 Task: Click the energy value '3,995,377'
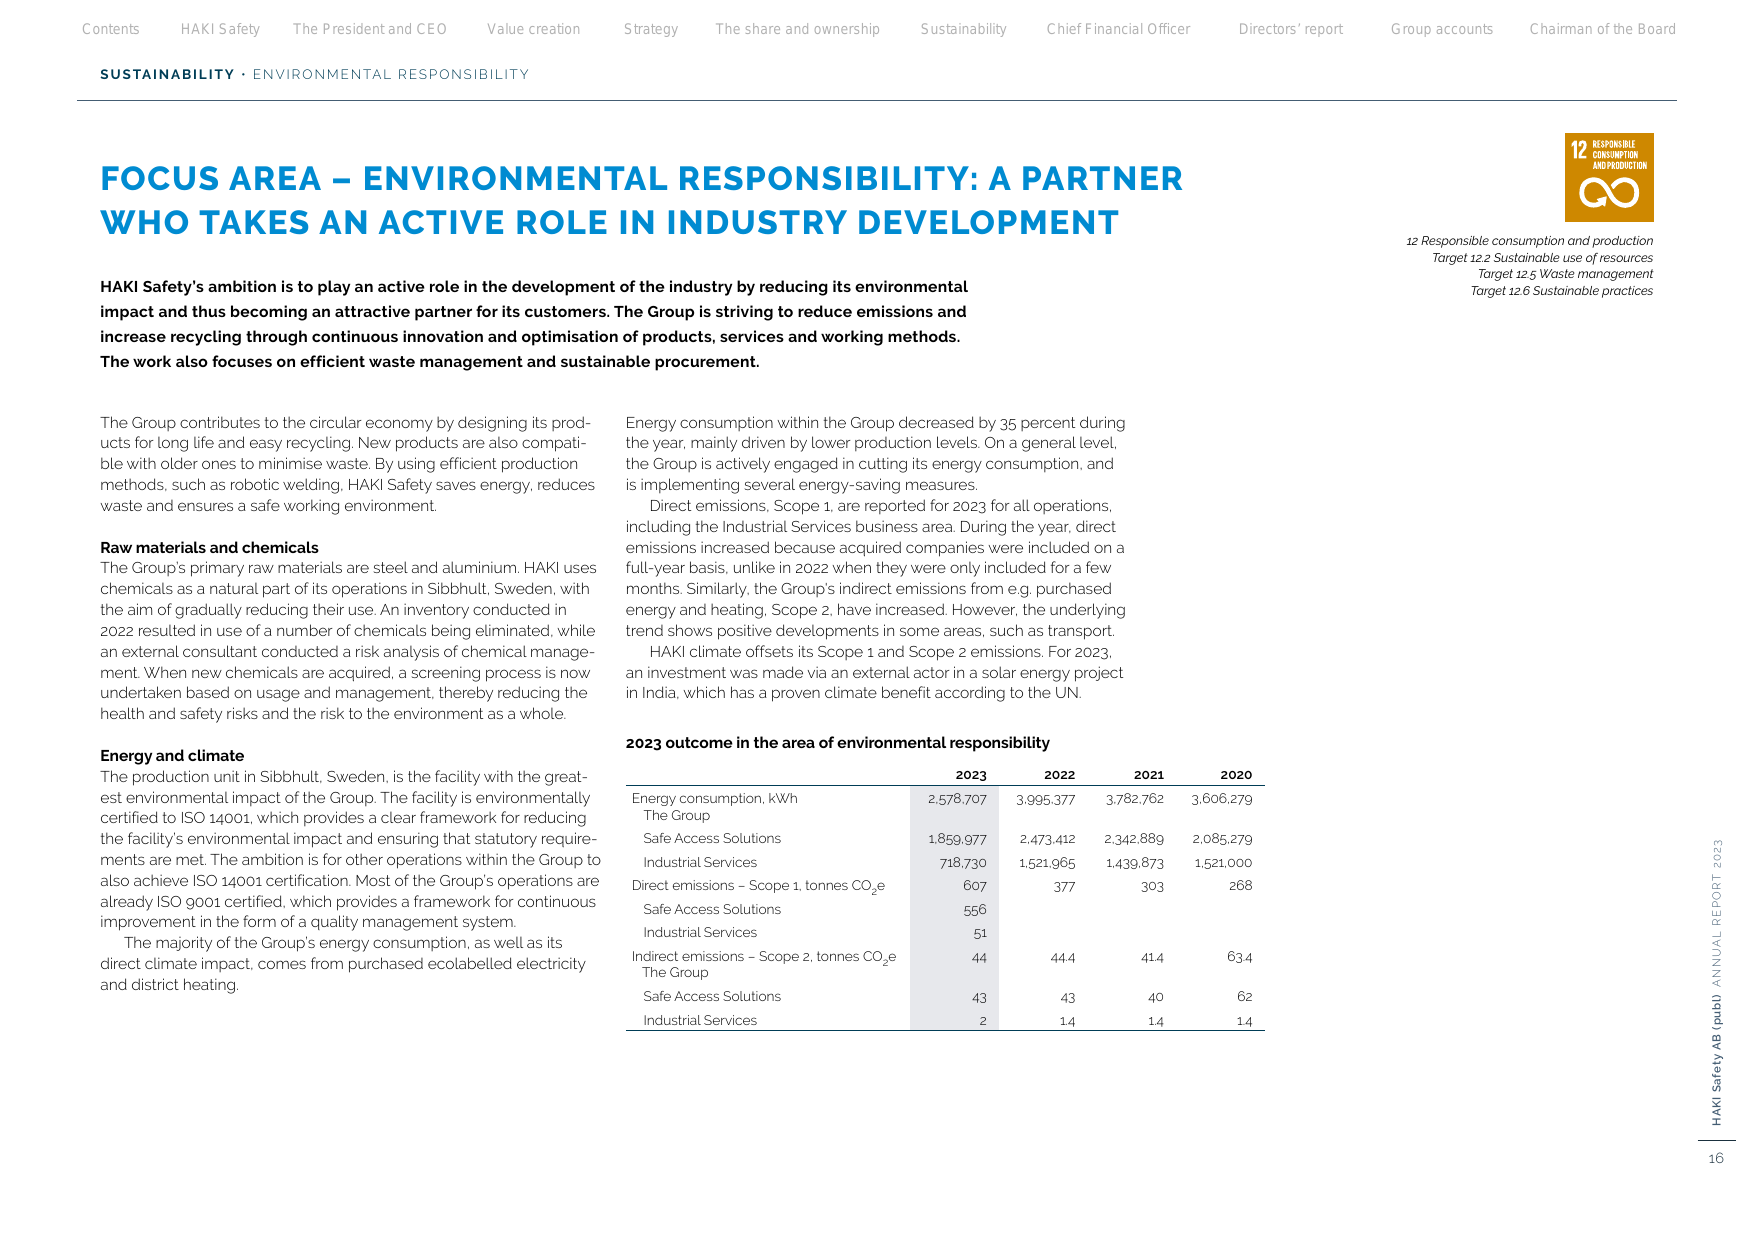pos(1046,799)
